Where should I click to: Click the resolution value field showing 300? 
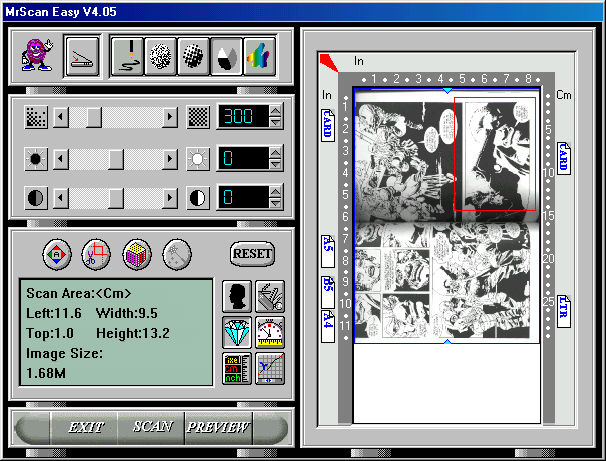point(244,116)
